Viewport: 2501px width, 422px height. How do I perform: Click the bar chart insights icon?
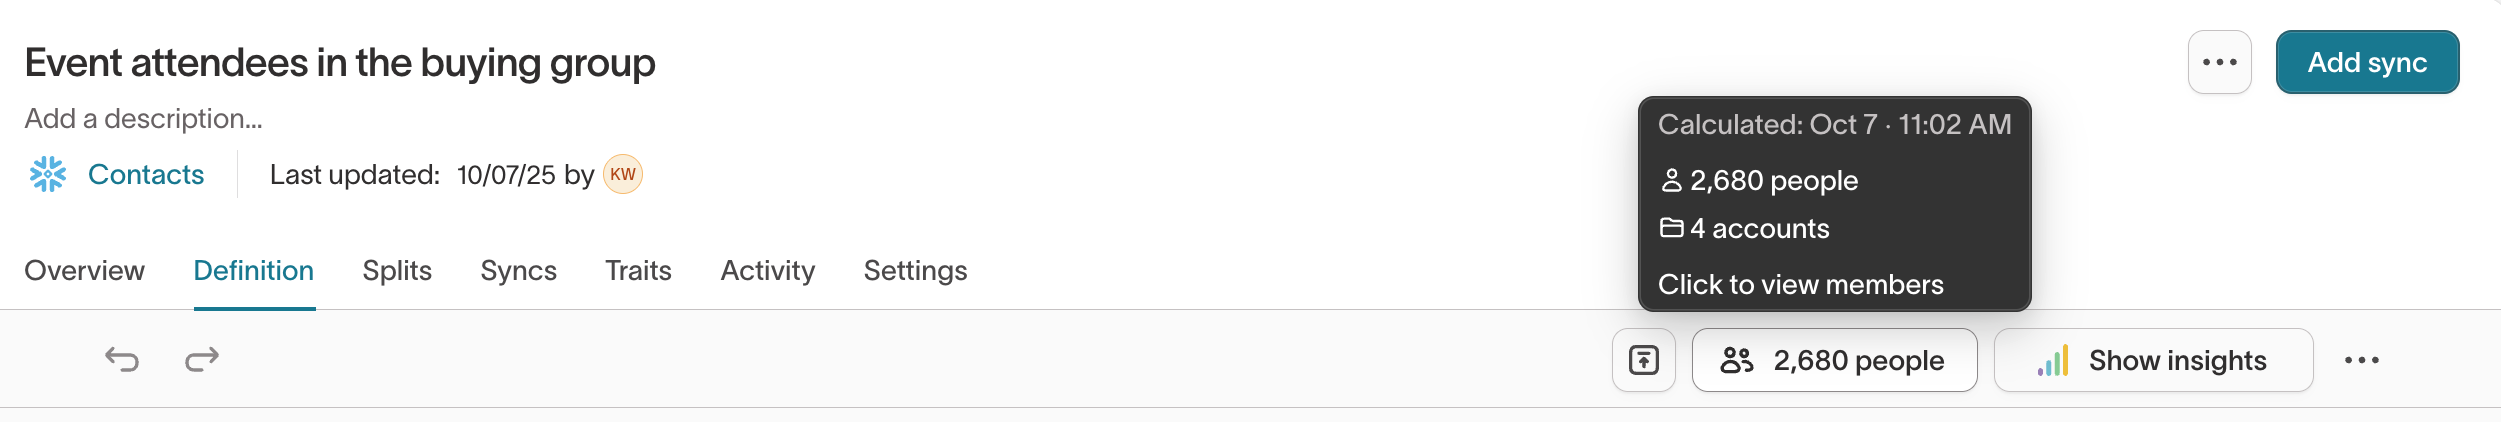pyautogui.click(x=2052, y=361)
